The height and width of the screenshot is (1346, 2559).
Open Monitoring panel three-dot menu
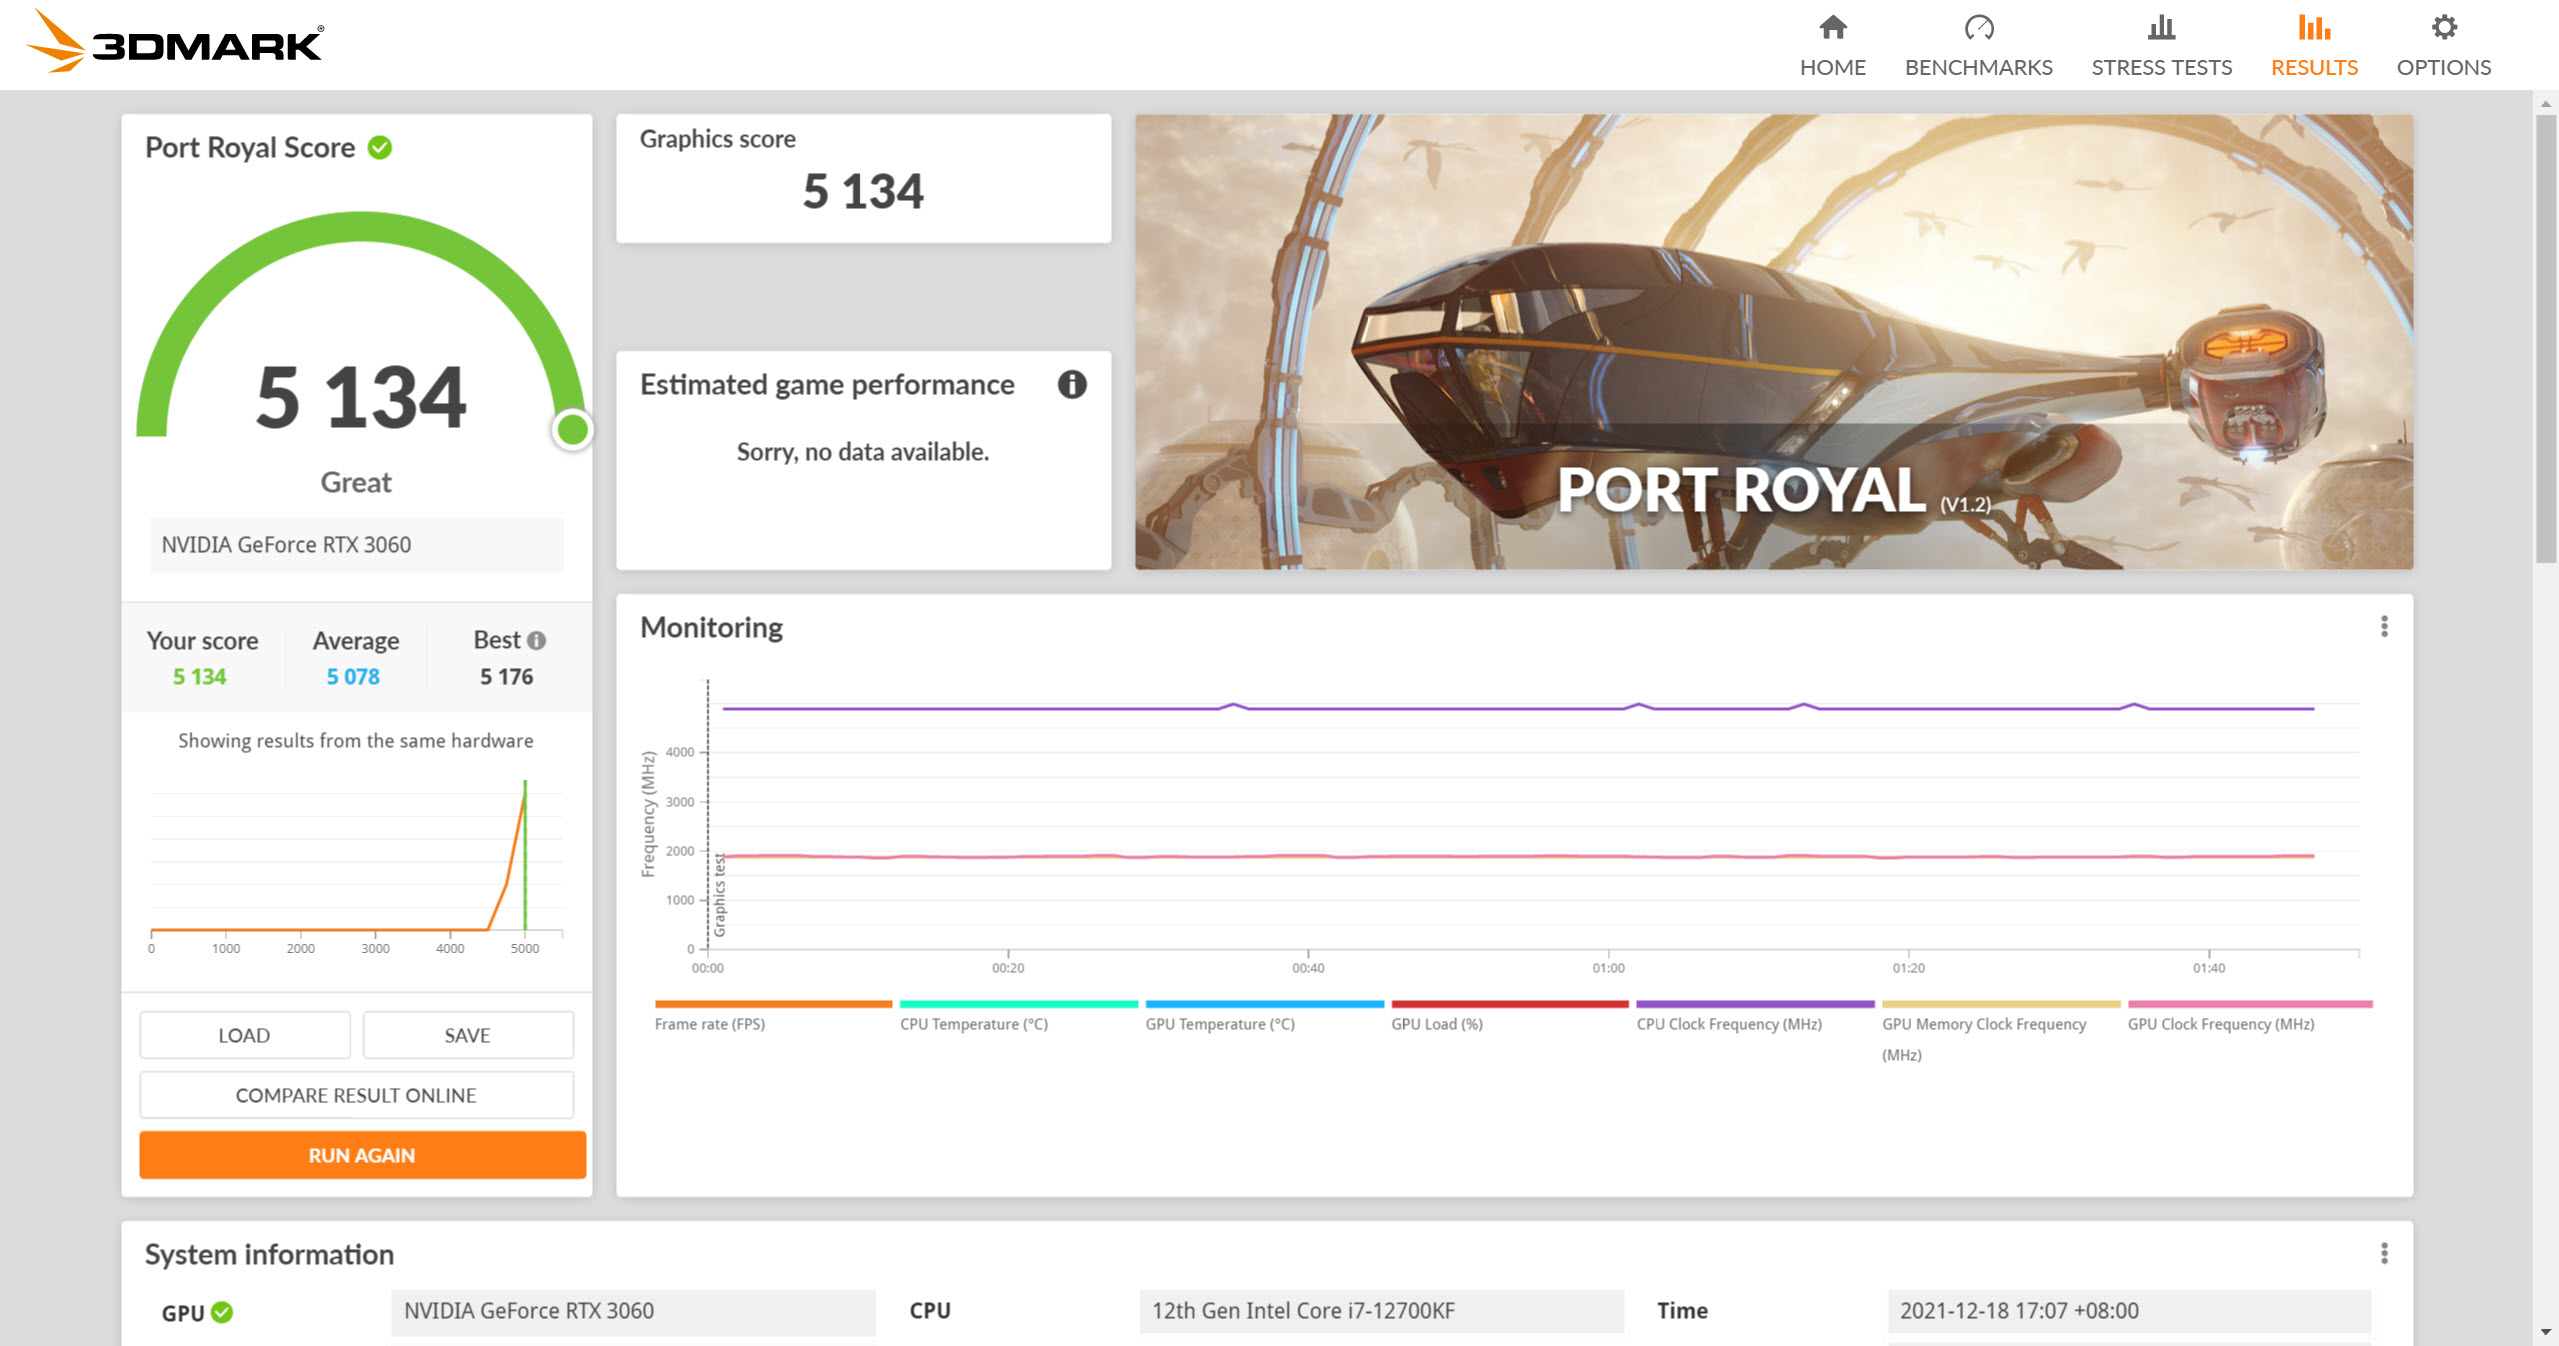[x=2384, y=627]
